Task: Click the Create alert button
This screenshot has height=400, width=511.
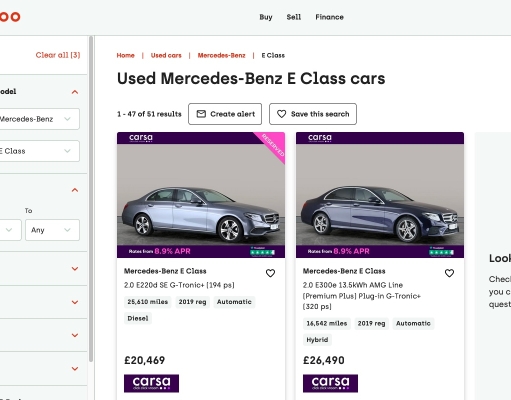Action: [x=225, y=114]
